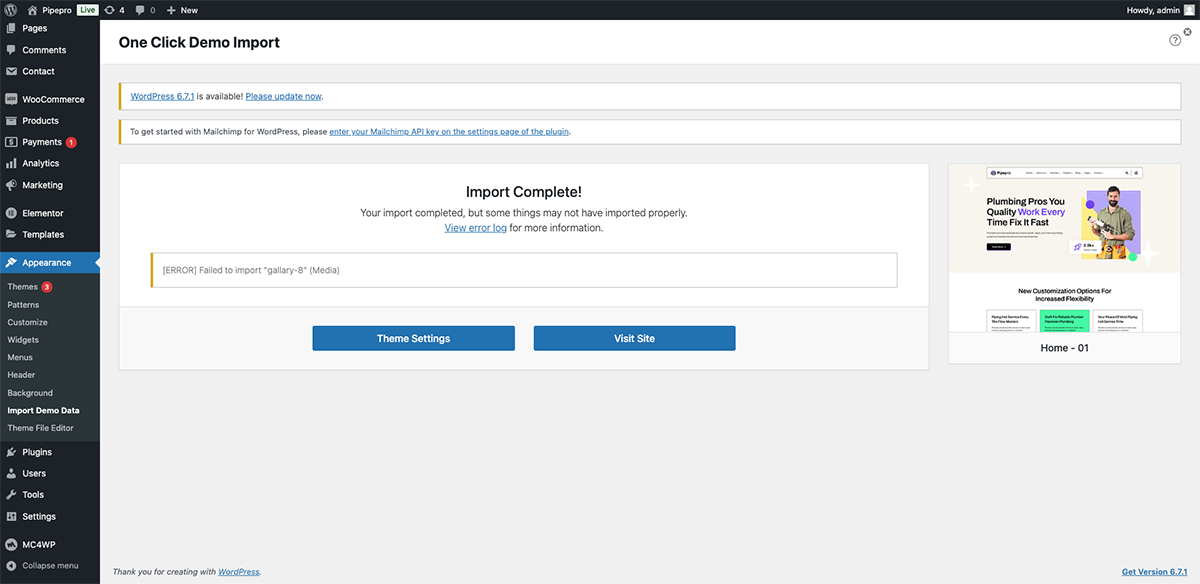Open the updates icon showing 4
This screenshot has height=584, width=1200.
(109, 10)
